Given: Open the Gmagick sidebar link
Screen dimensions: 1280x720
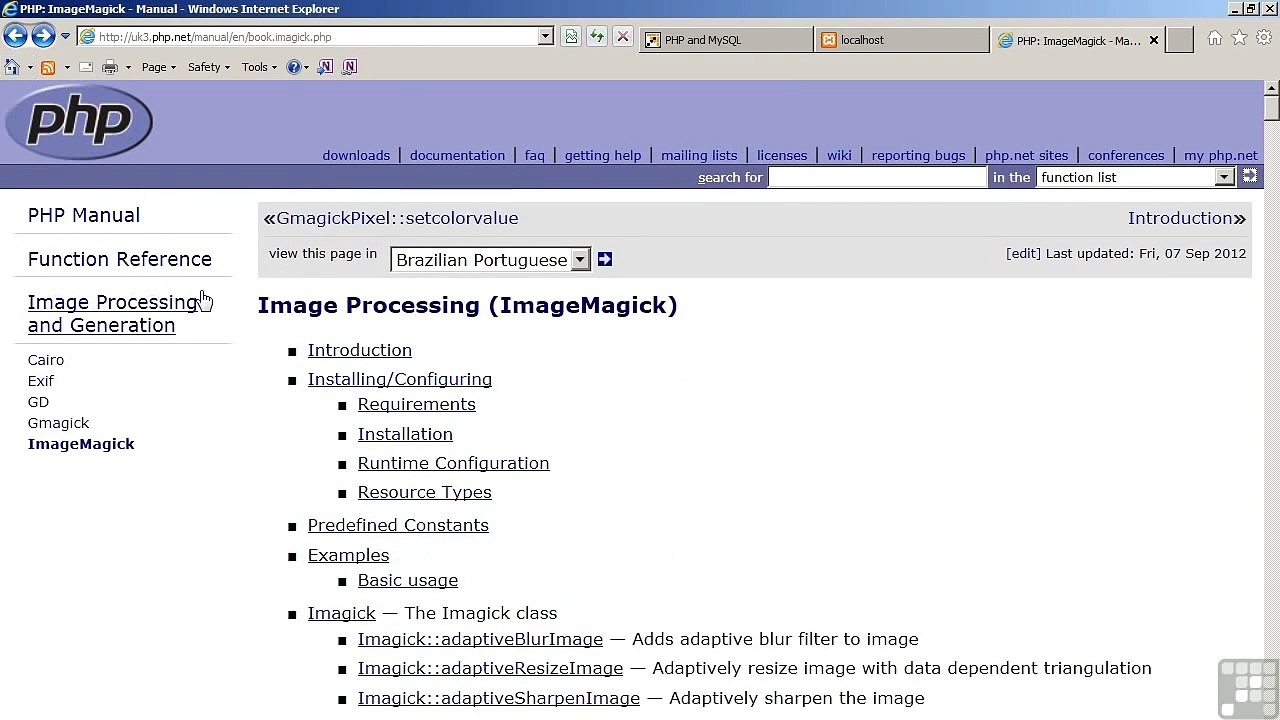Looking at the screenshot, I should pyautogui.click(x=58, y=423).
